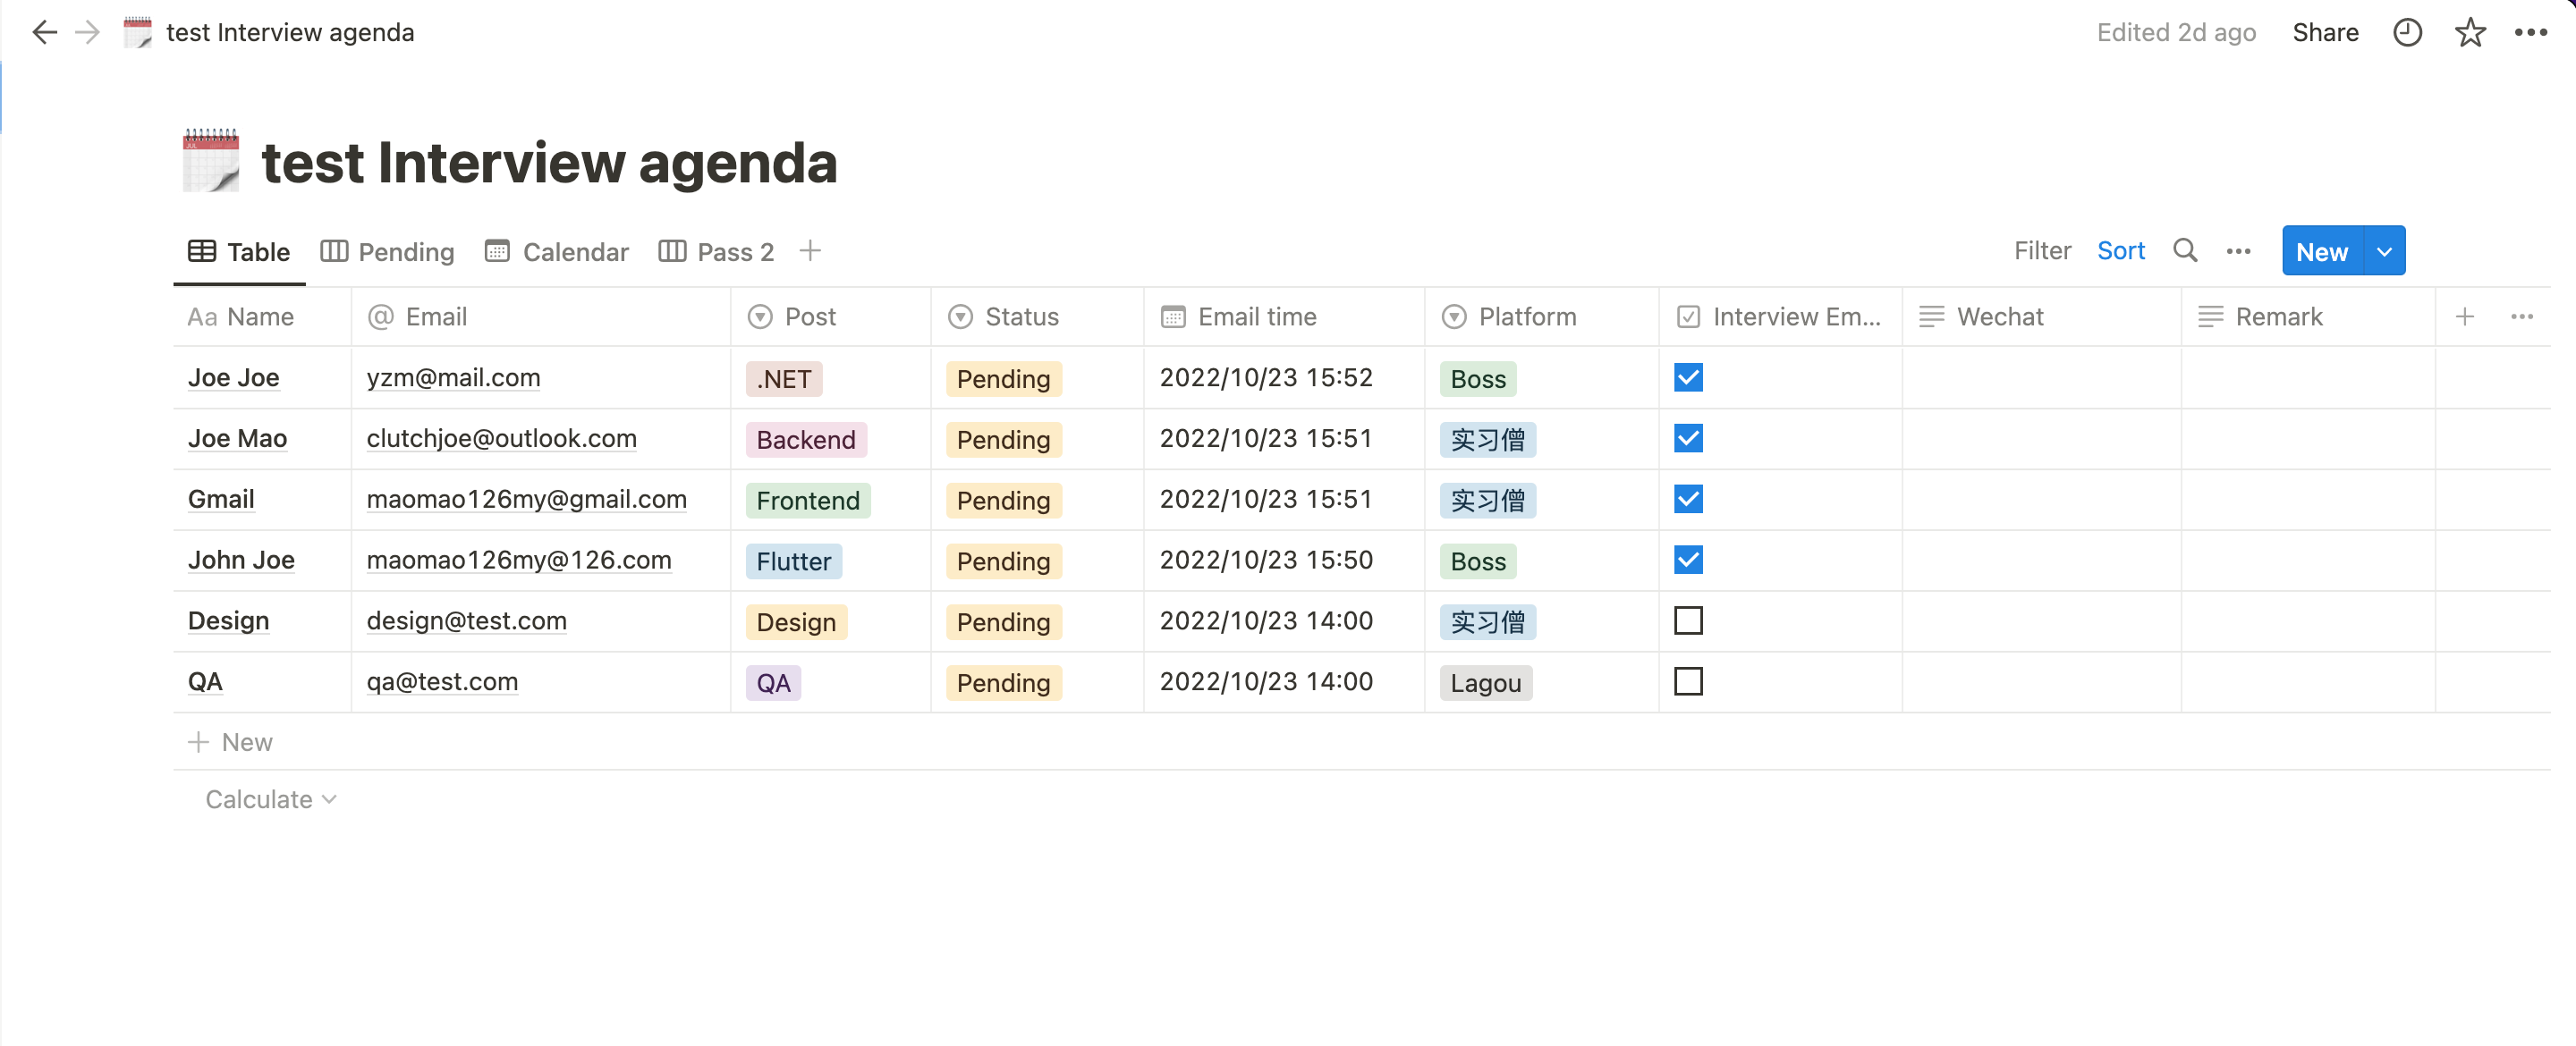Click the calendar page icon beside title
The image size is (2576, 1046).
[211, 161]
